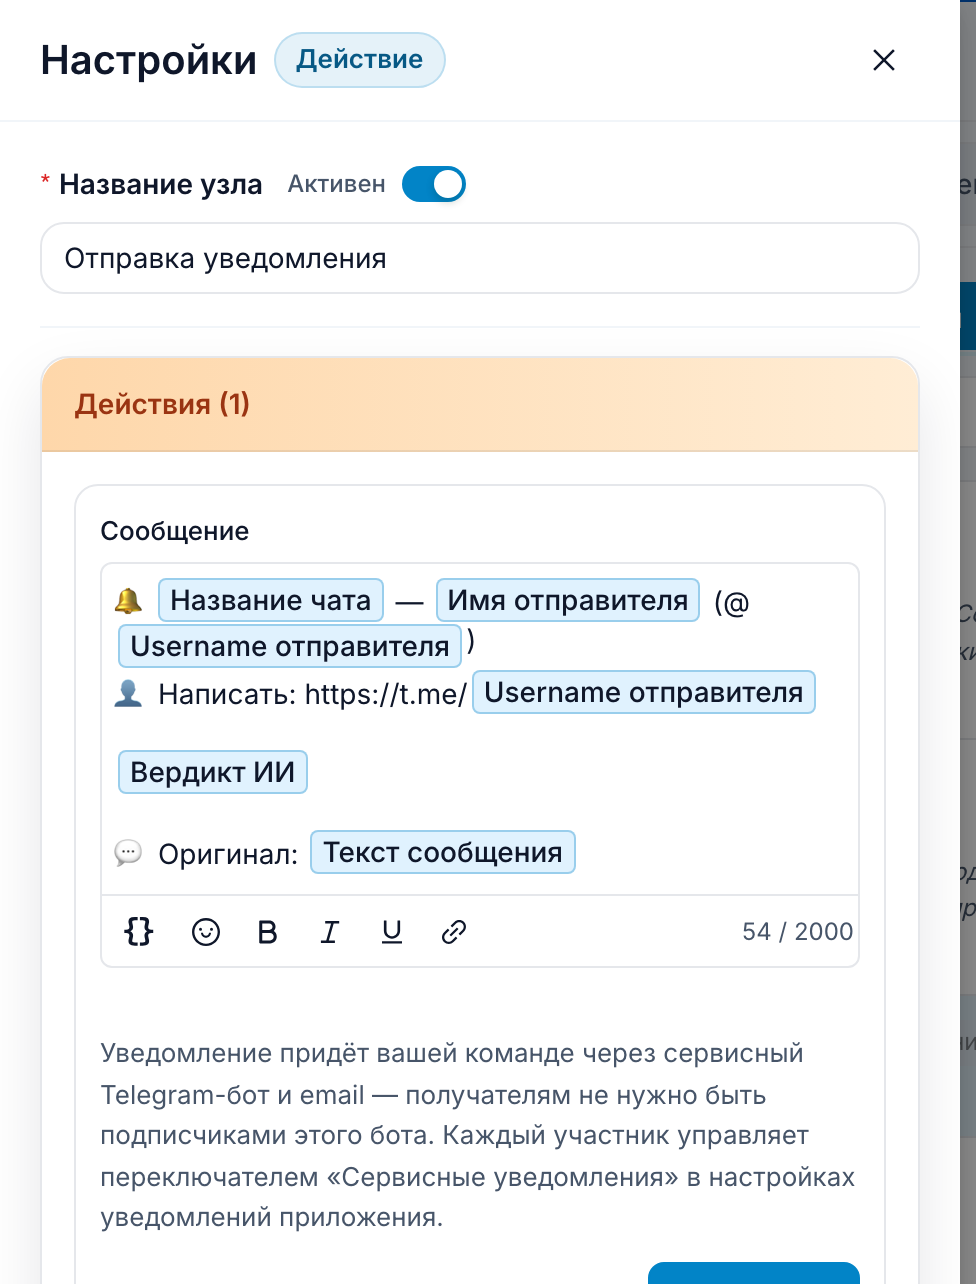Insert a variable with the curly braces icon
976x1284 pixels.
coord(138,932)
